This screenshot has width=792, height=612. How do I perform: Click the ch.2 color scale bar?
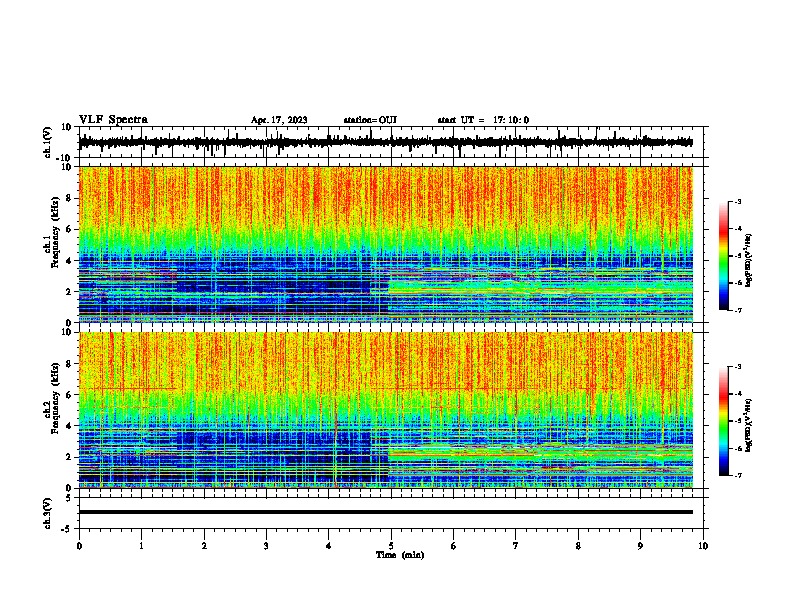point(723,421)
